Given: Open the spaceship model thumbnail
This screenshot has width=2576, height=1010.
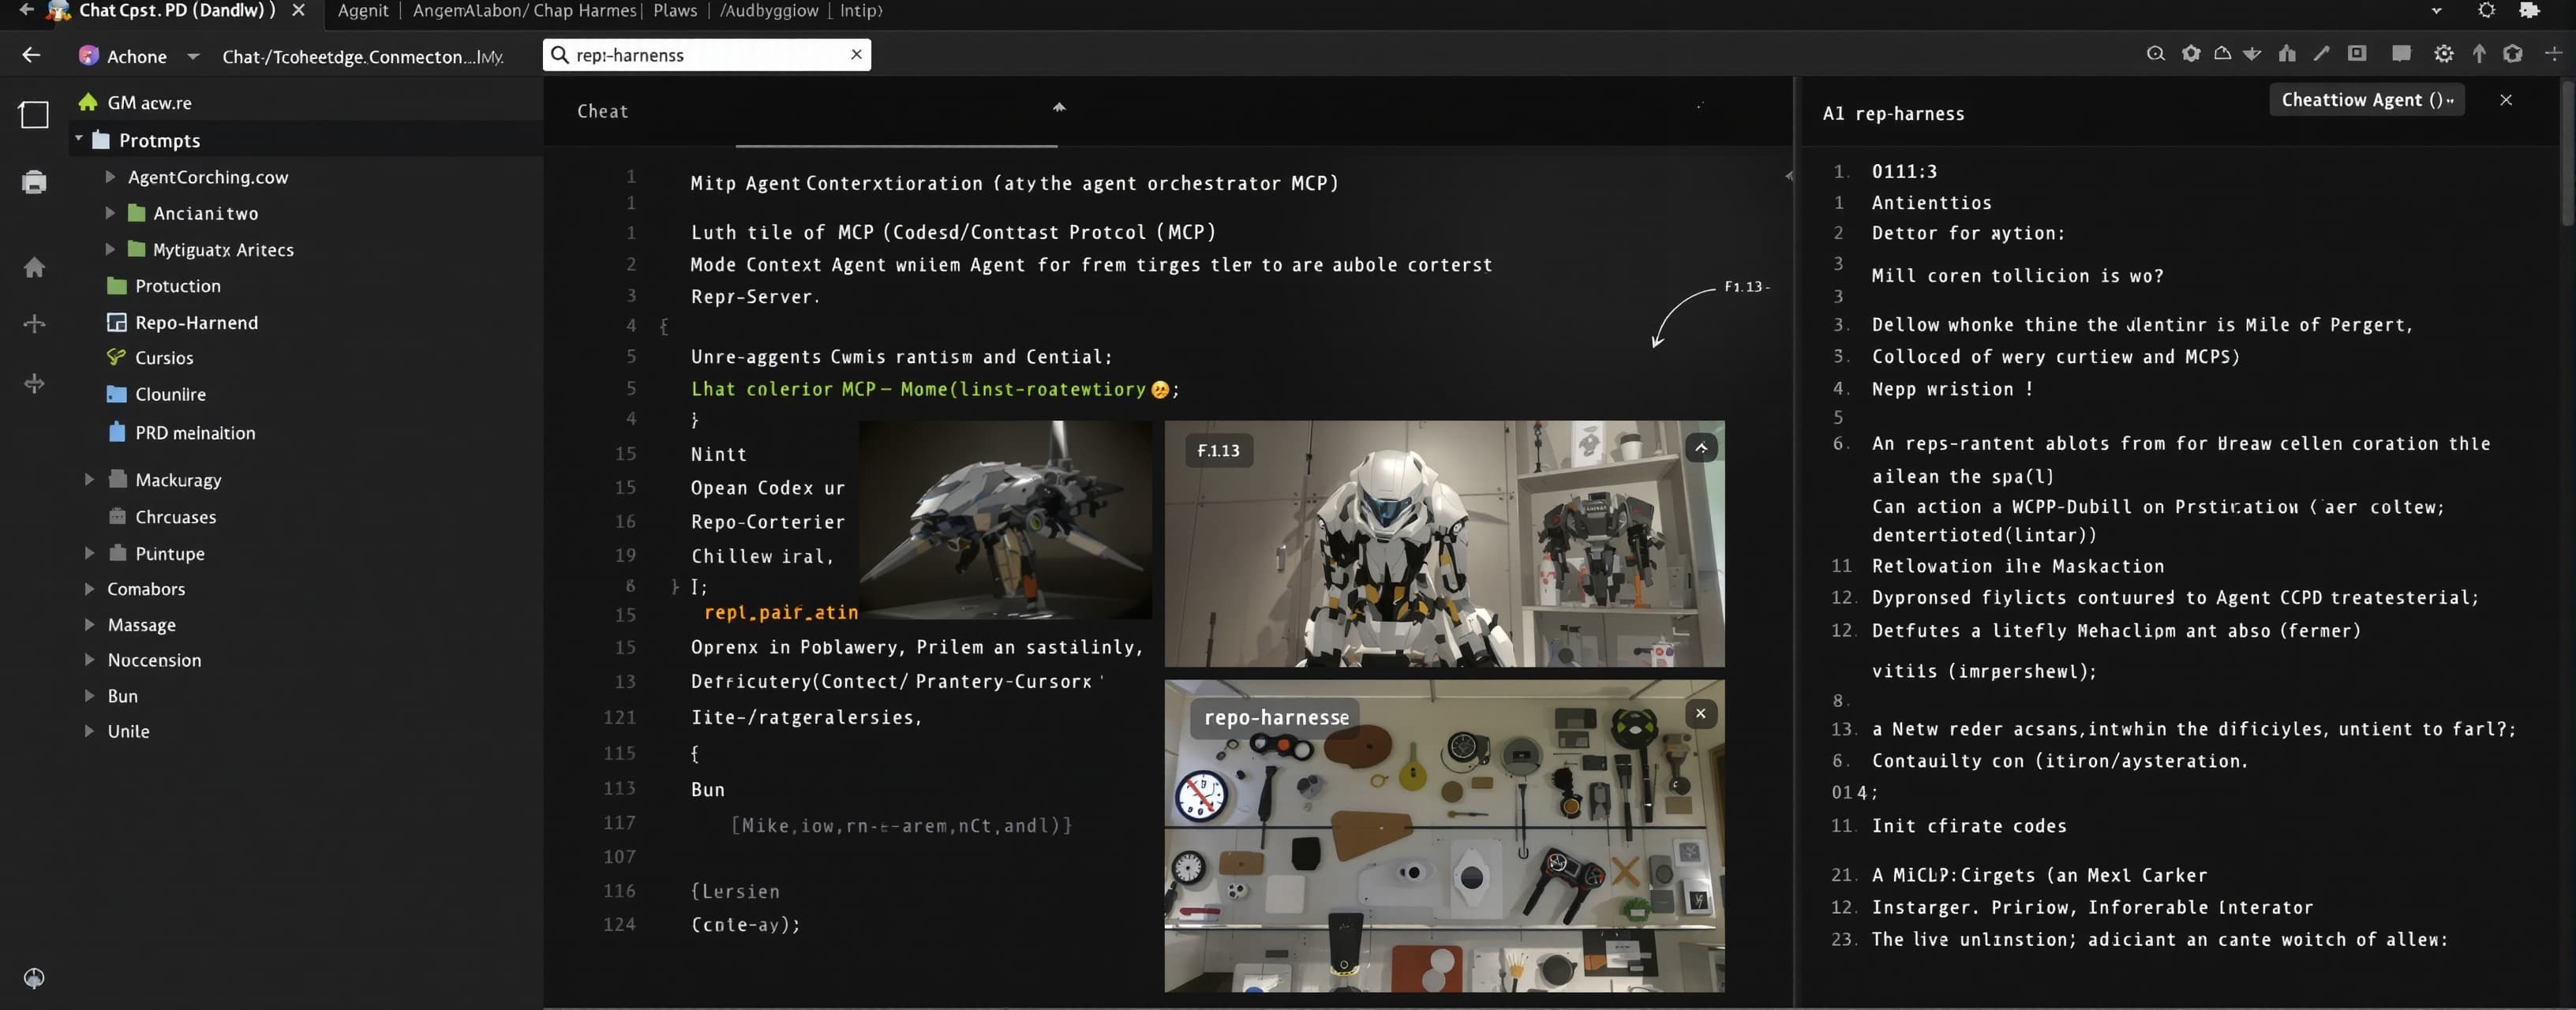Looking at the screenshot, I should pyautogui.click(x=1005, y=519).
